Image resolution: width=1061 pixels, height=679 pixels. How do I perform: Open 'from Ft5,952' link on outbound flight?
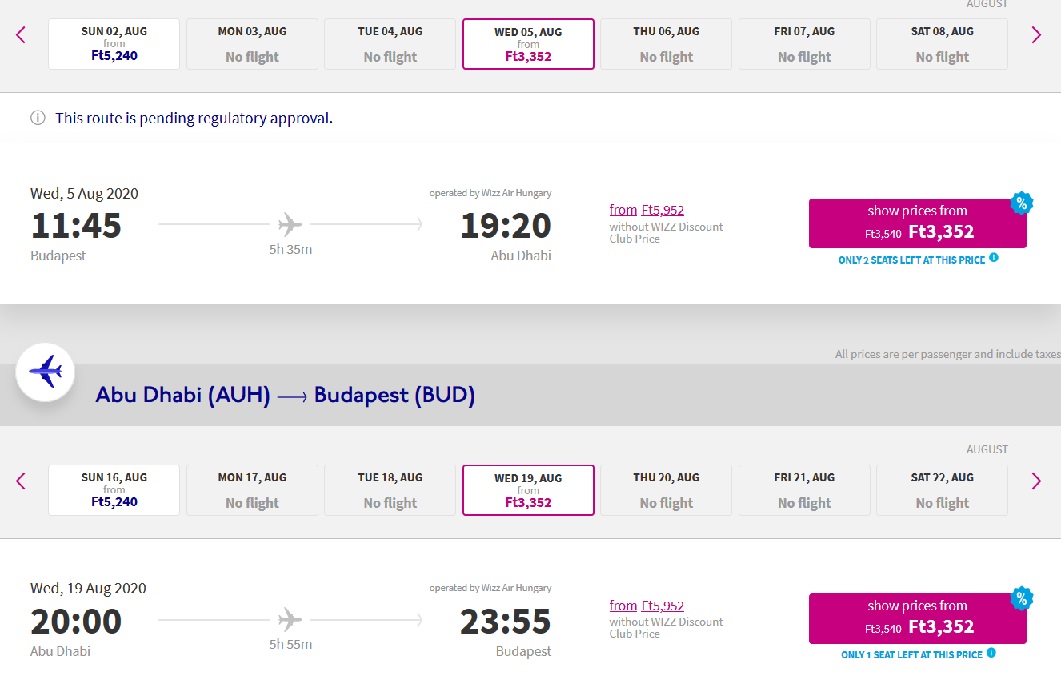pyautogui.click(x=646, y=211)
